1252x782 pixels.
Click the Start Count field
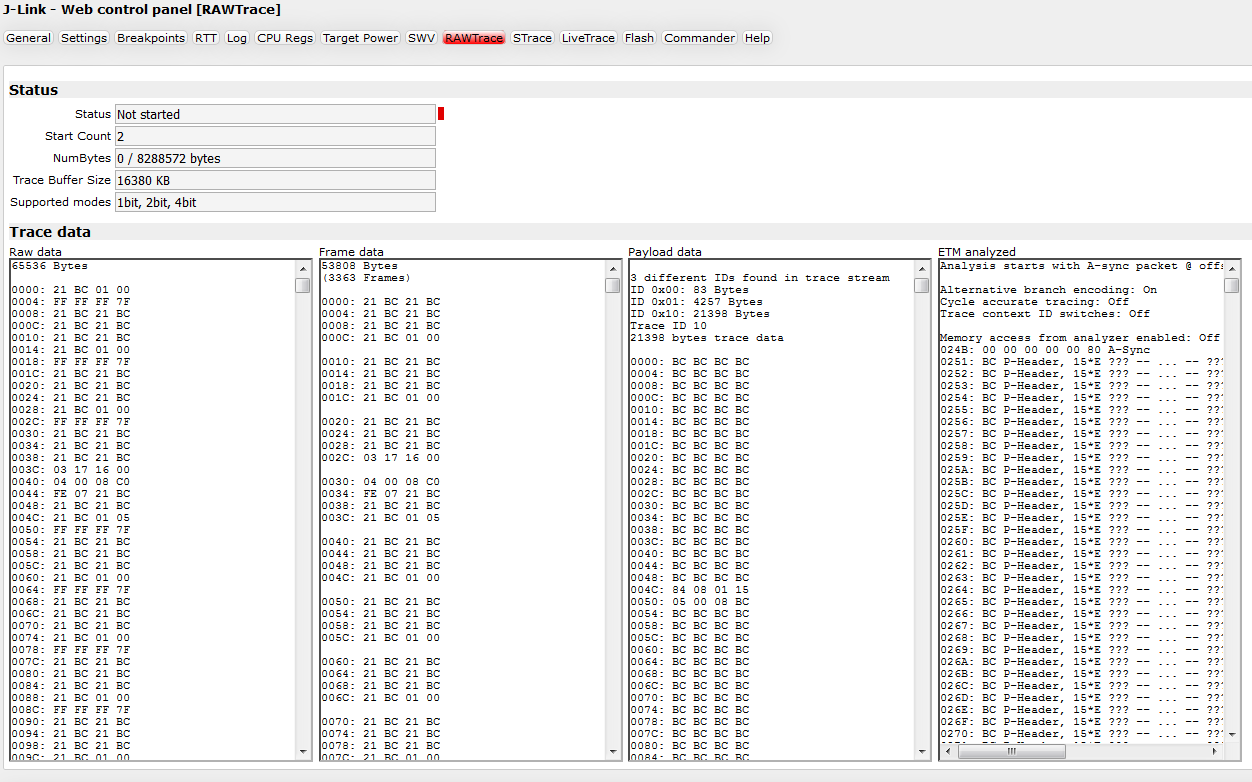(276, 136)
